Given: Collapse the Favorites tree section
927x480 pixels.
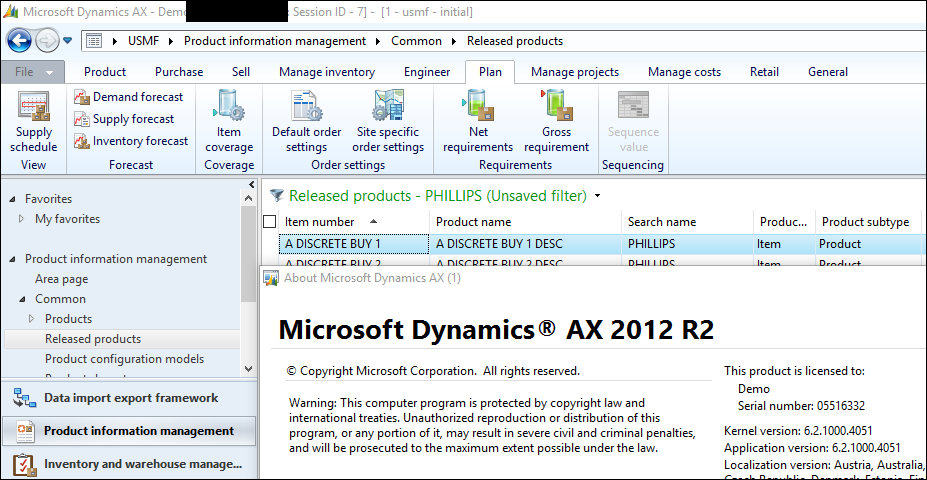Looking at the screenshot, I should (x=12, y=199).
